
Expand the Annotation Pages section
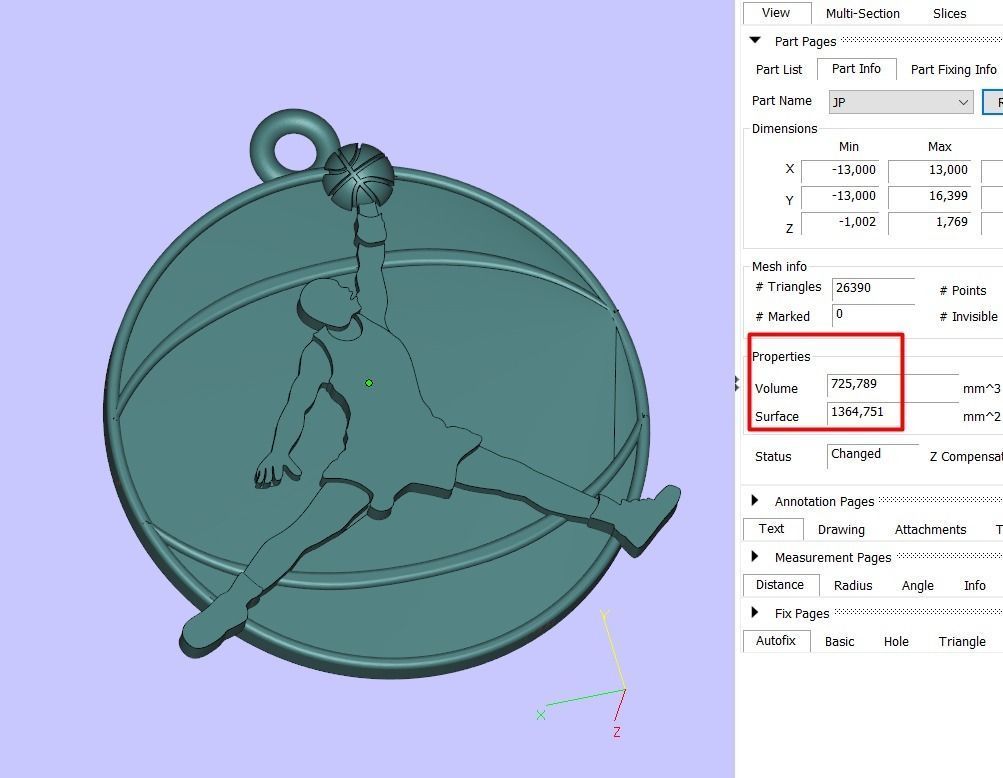click(755, 500)
